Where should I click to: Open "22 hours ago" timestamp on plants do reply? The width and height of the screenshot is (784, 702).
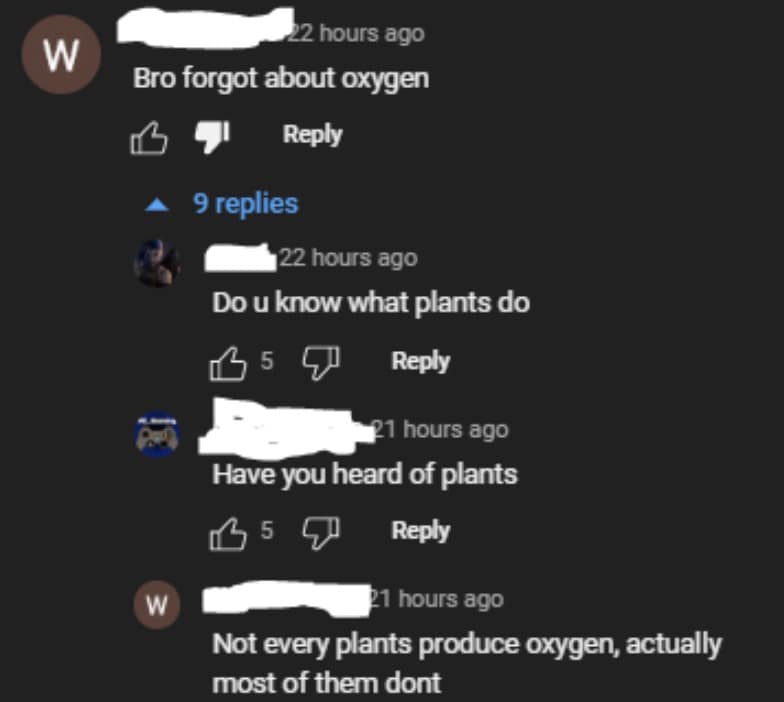click(348, 258)
